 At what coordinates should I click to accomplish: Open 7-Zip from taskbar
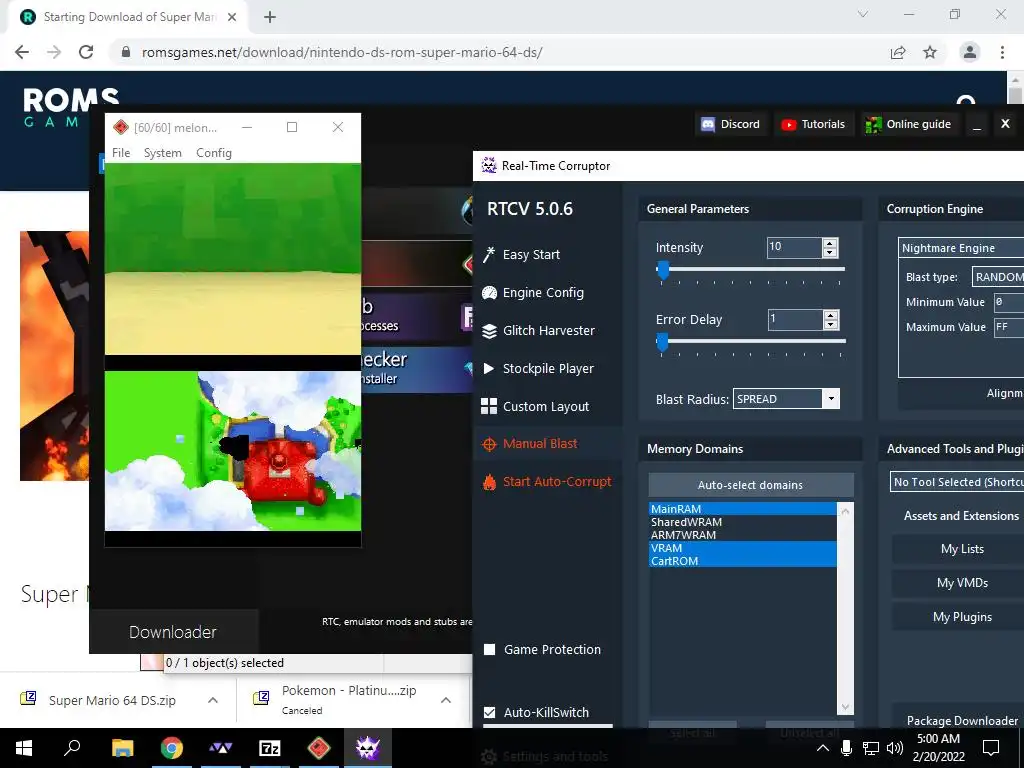pos(270,748)
